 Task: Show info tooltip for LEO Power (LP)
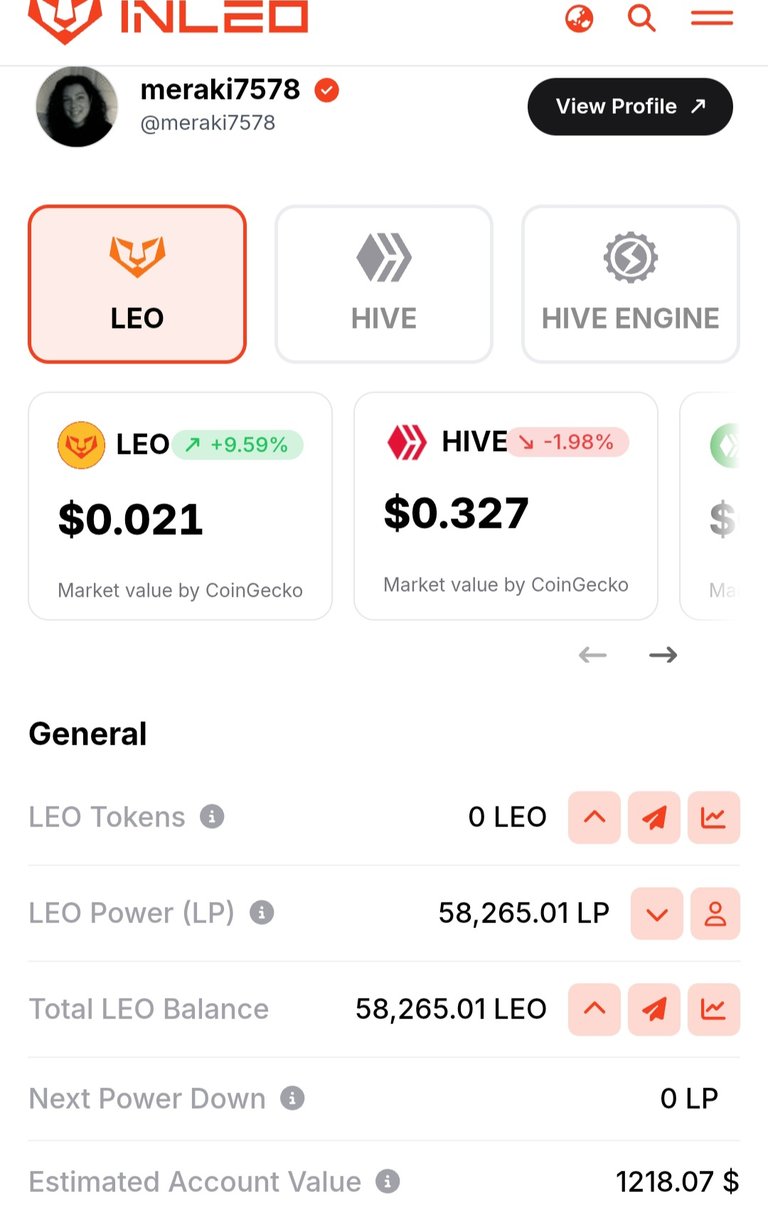[262, 913]
